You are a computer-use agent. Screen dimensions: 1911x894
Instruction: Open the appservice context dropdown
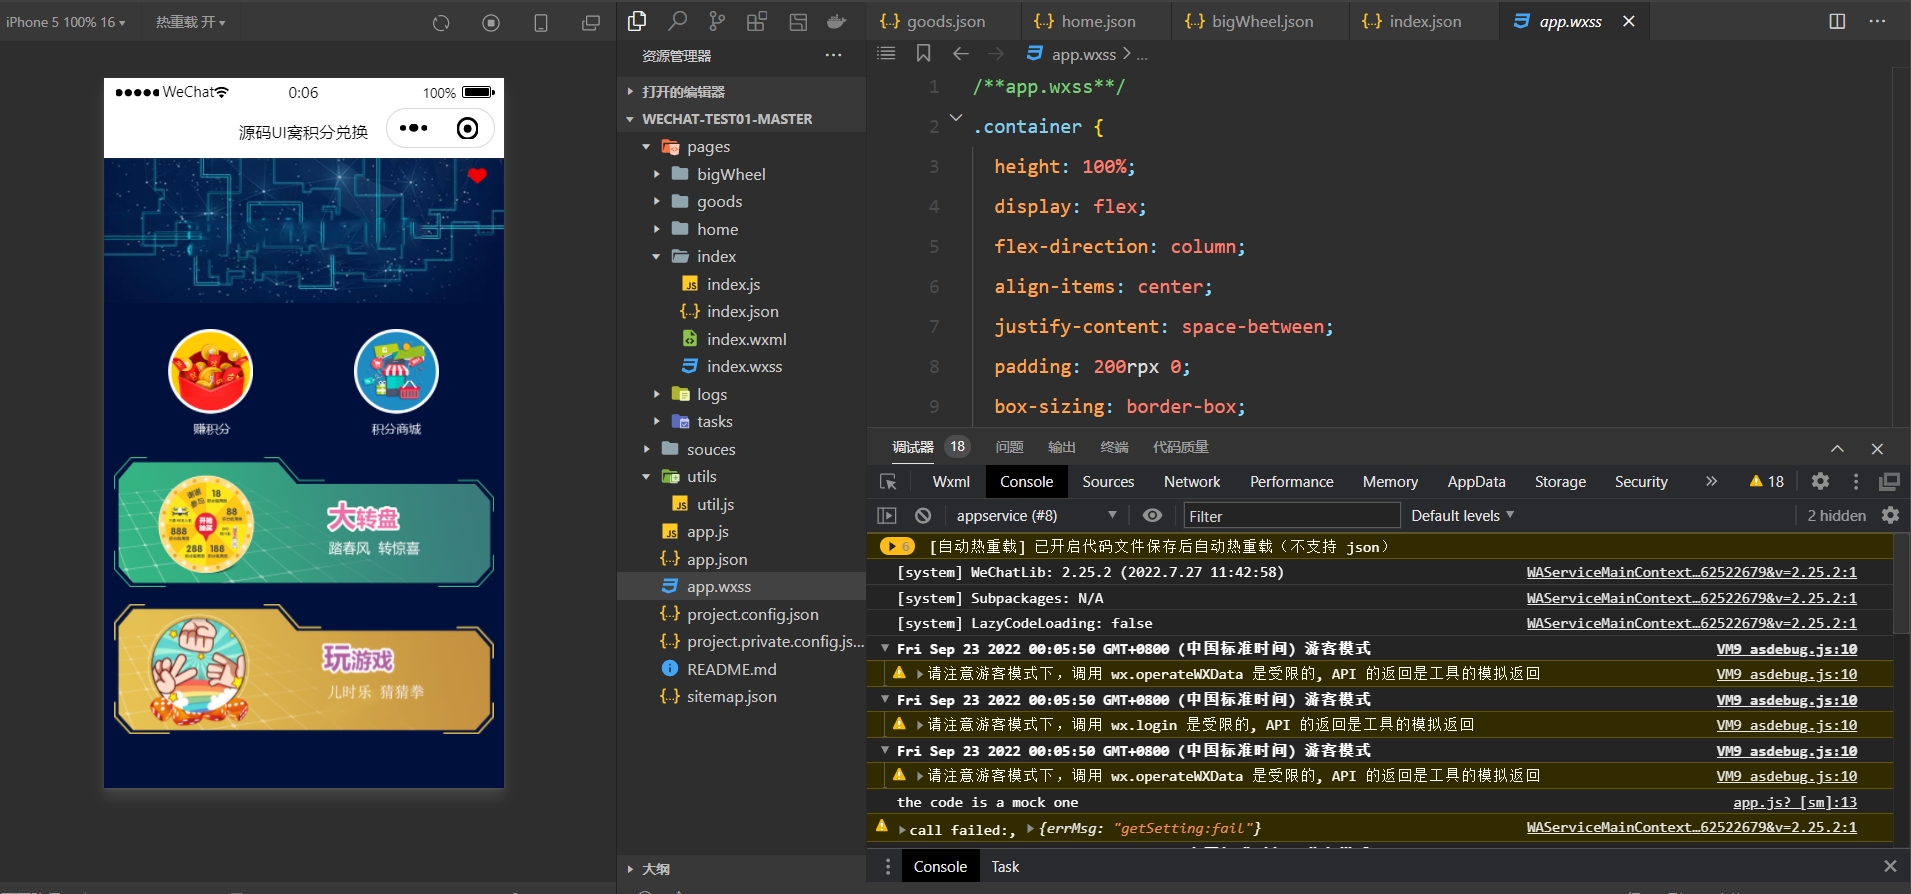coord(1036,515)
